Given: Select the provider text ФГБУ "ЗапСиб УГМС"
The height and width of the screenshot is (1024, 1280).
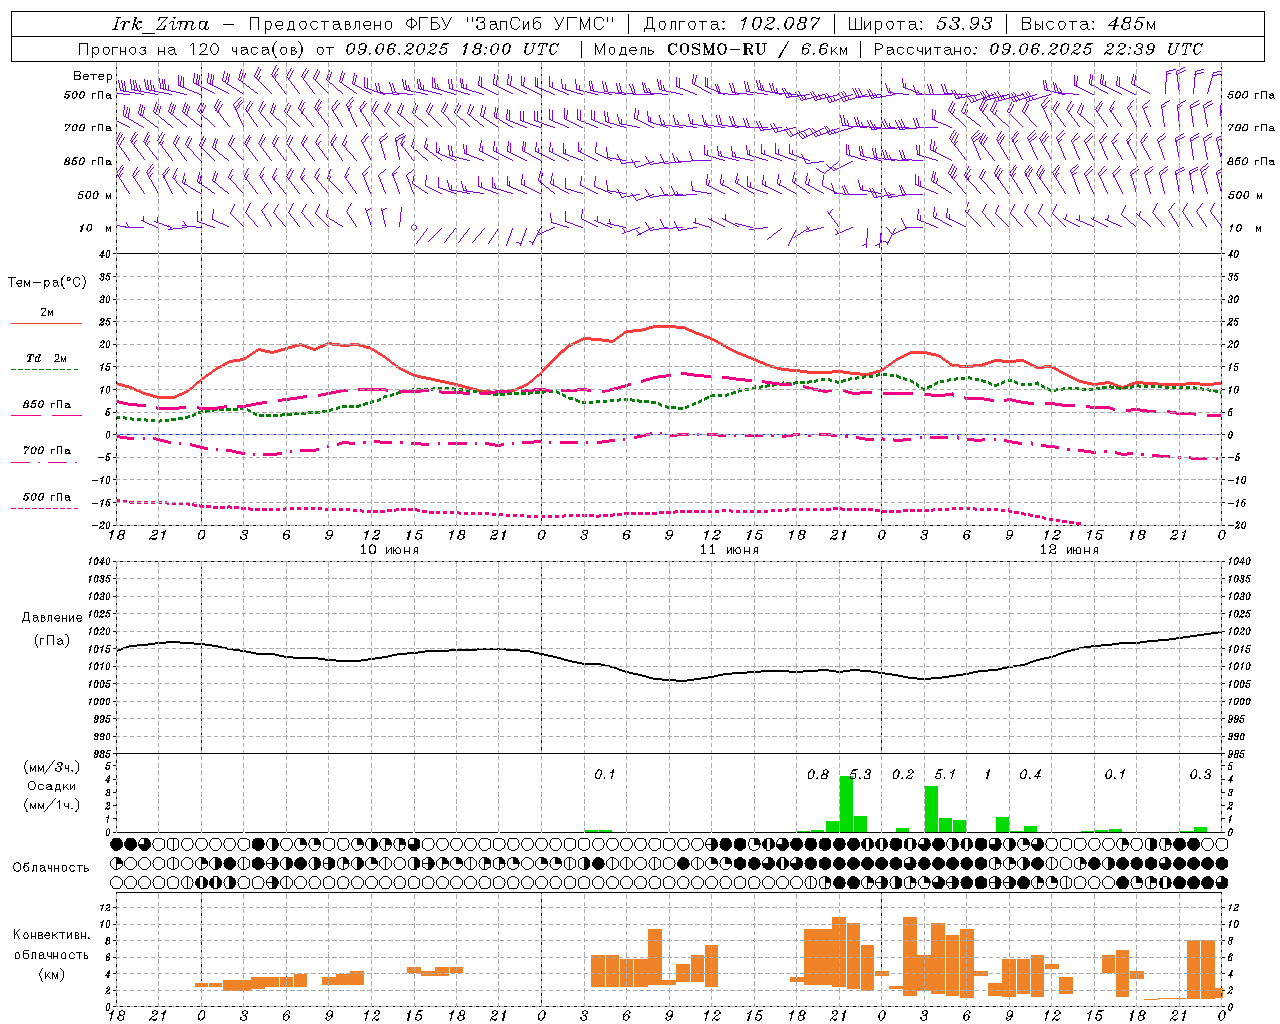Looking at the screenshot, I should tap(510, 24).
